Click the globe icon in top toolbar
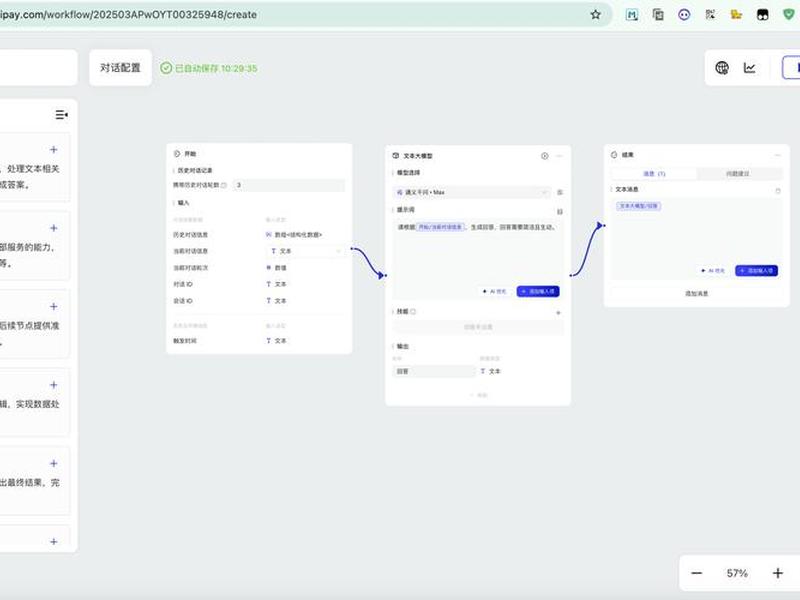 (722, 68)
